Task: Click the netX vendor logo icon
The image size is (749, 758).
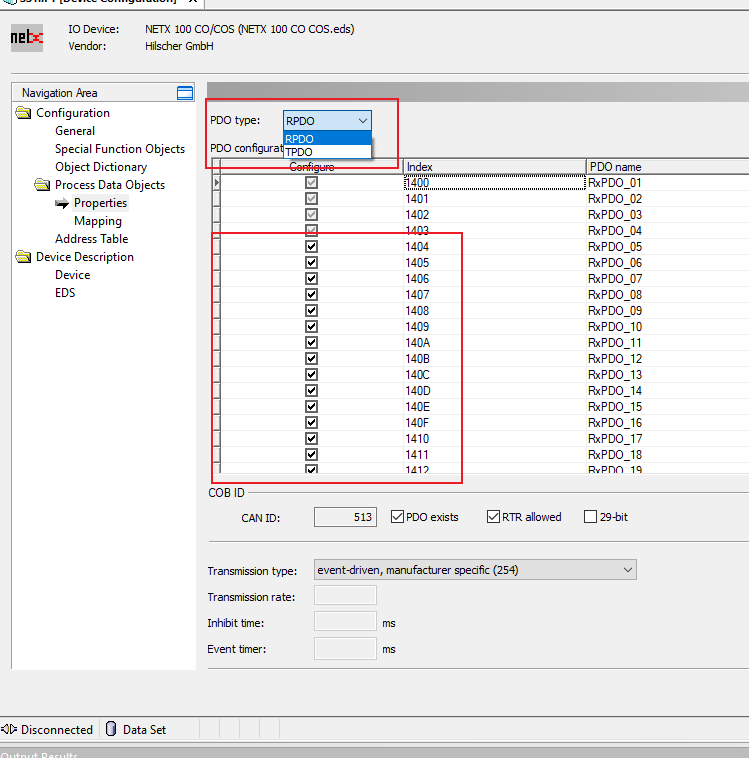Action: 27,38
